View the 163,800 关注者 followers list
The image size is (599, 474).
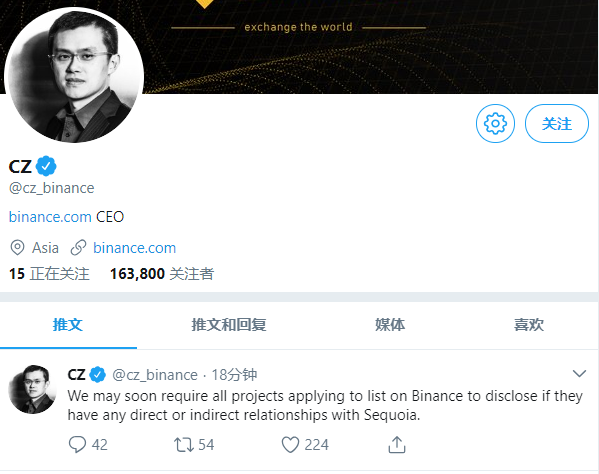pos(162,274)
